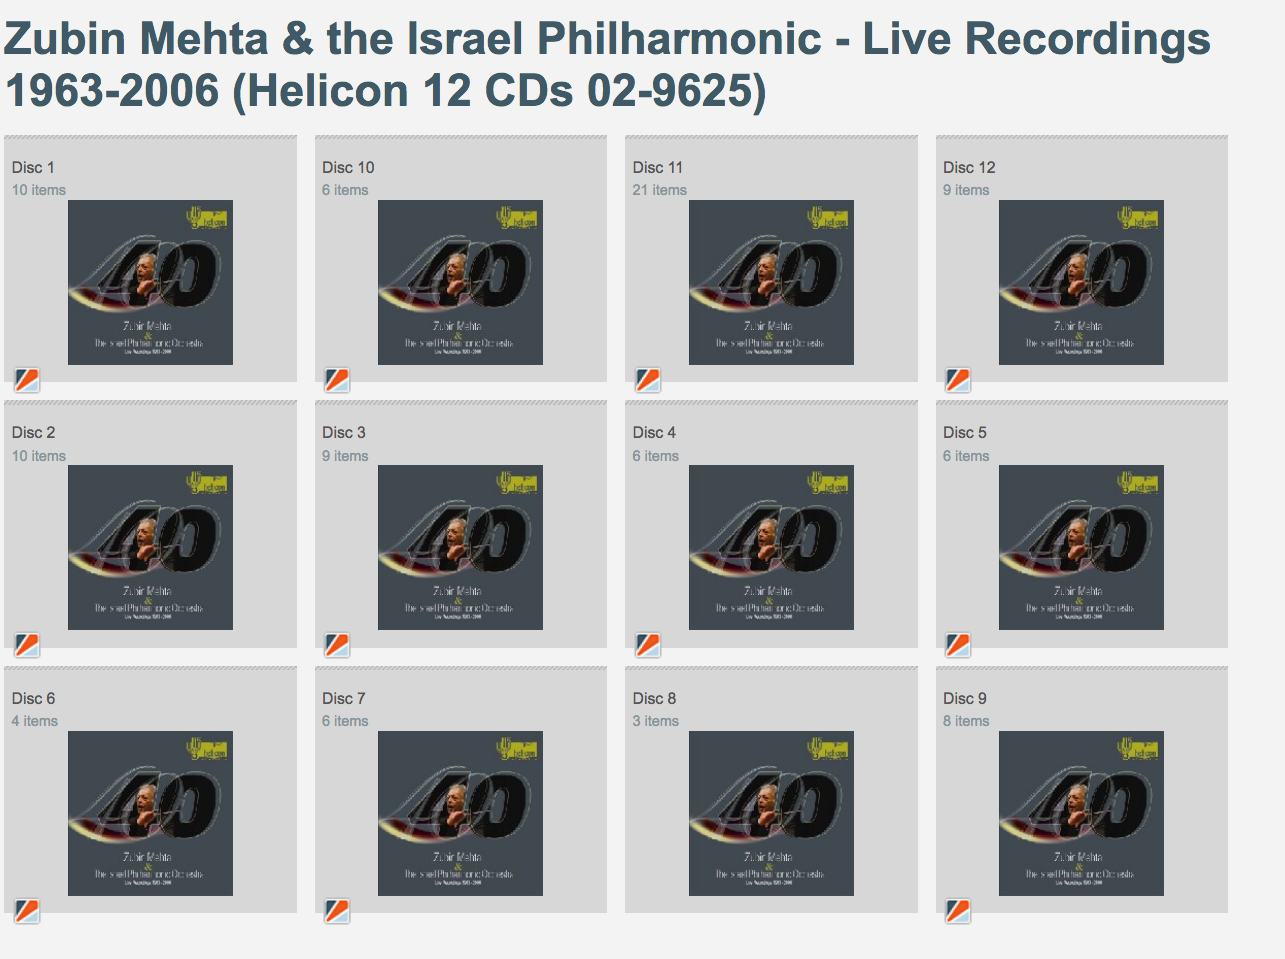Viewport: 1285px width, 959px height.
Task: Click the orange badge icon under Disc 6
Action: tap(27, 911)
